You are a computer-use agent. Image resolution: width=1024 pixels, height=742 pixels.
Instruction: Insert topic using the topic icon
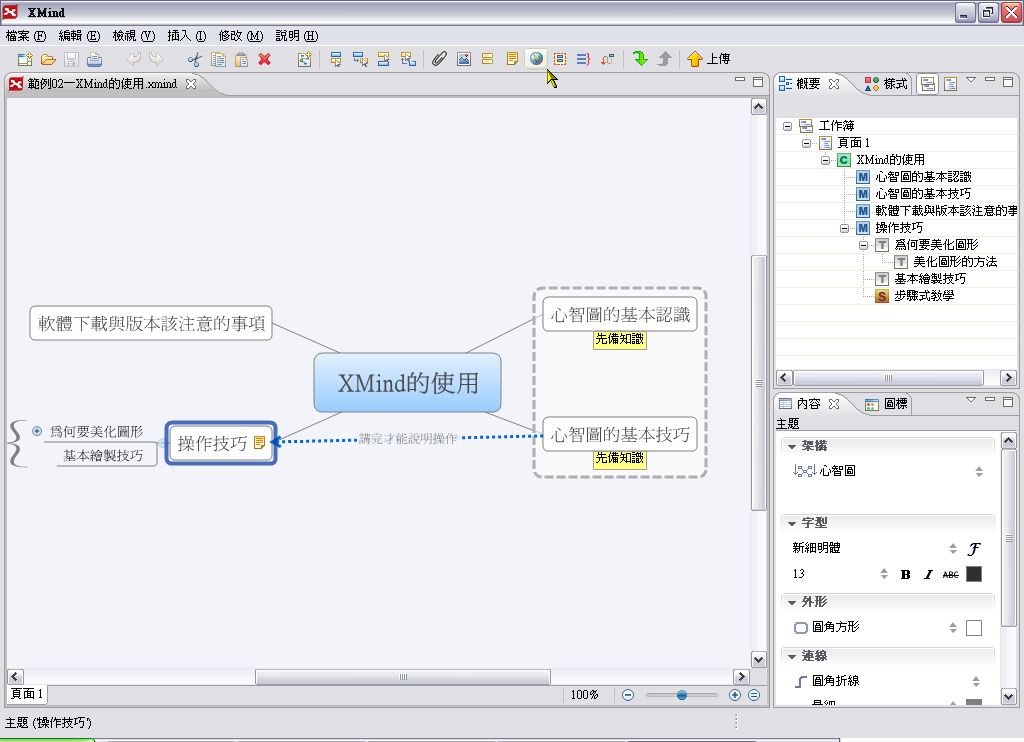click(x=336, y=59)
